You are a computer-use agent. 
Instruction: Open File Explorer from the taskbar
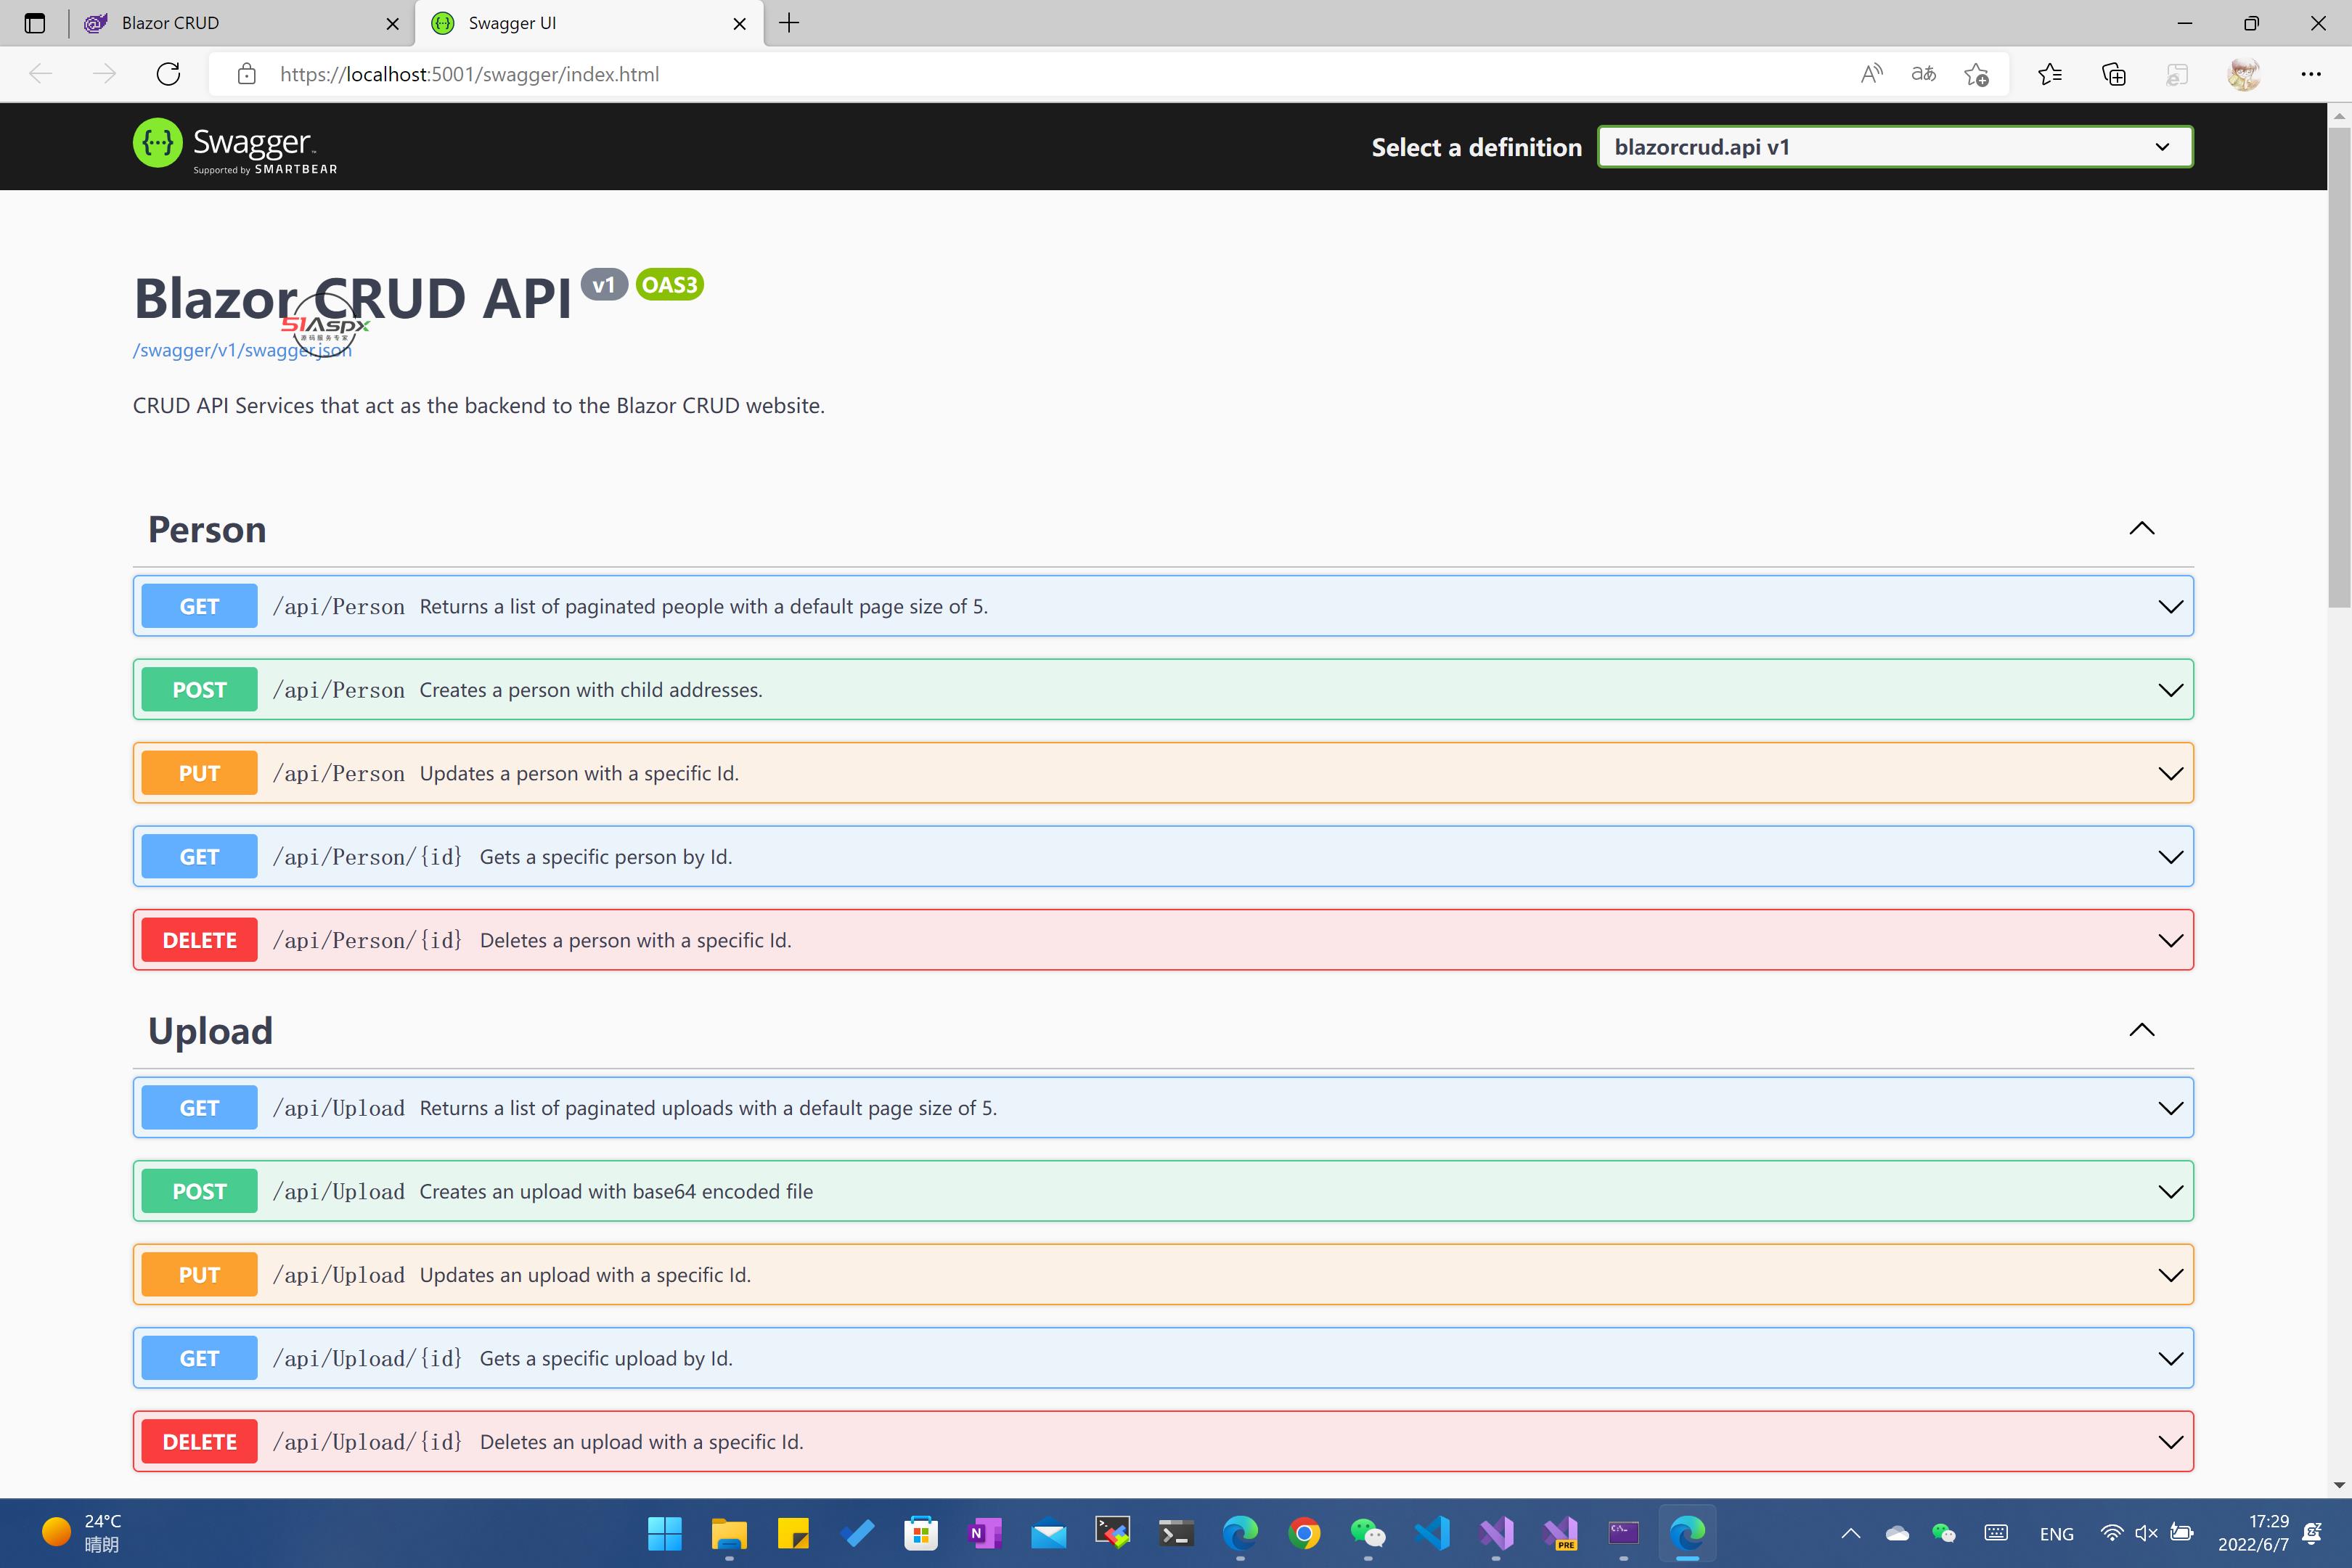[x=729, y=1533]
